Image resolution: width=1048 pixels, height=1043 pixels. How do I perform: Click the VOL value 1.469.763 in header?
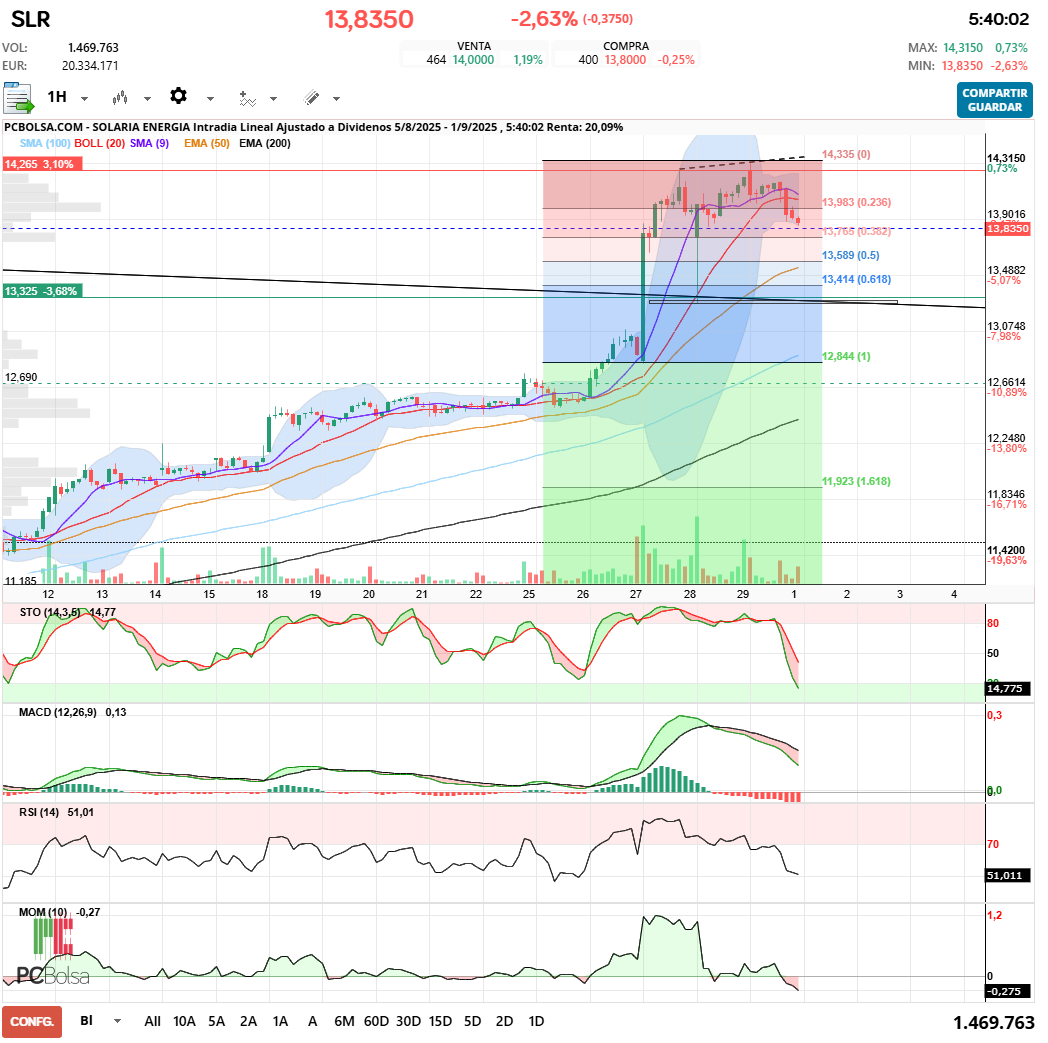(93, 47)
